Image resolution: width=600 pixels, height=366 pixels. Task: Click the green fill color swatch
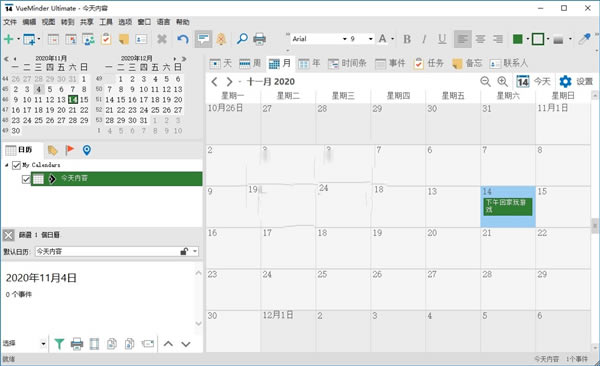[517, 39]
